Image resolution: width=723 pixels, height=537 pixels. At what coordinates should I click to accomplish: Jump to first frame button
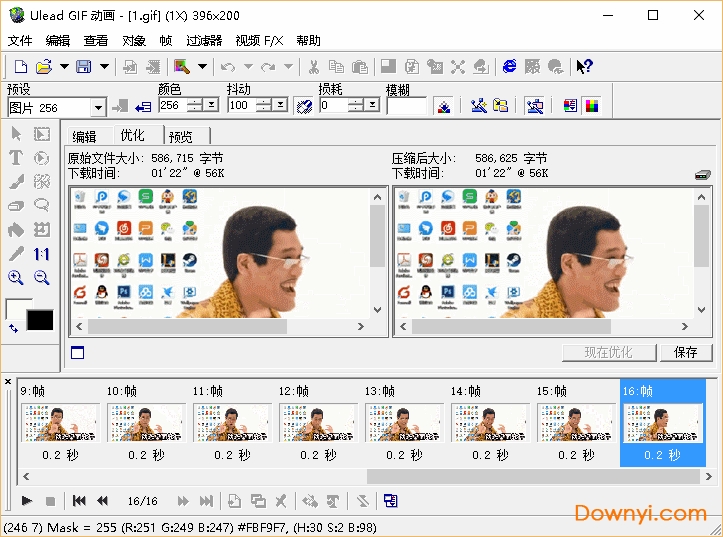[78, 501]
